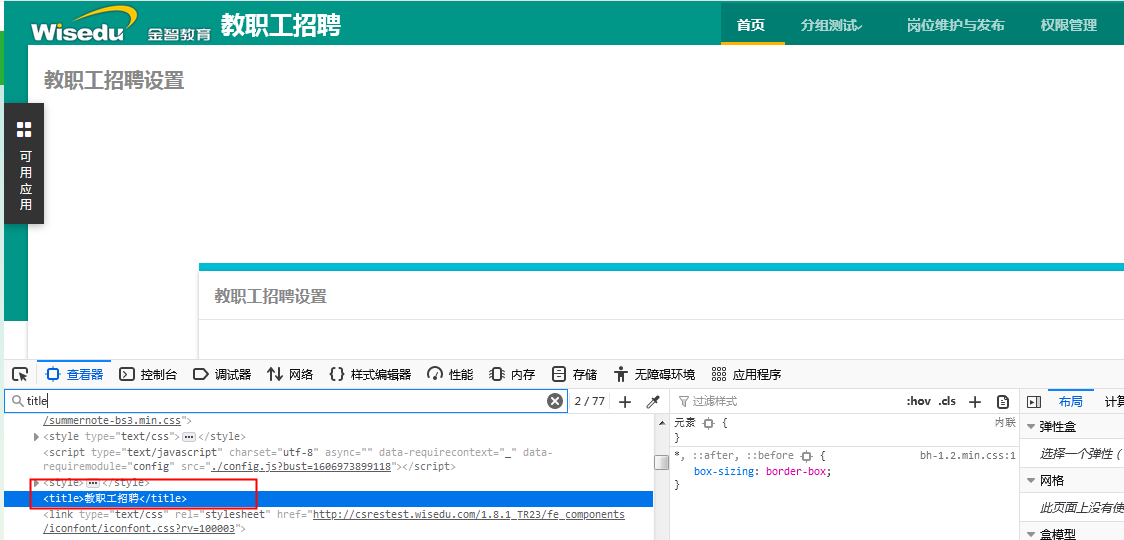
Task: Clear the HTML search box
Action: pos(555,402)
